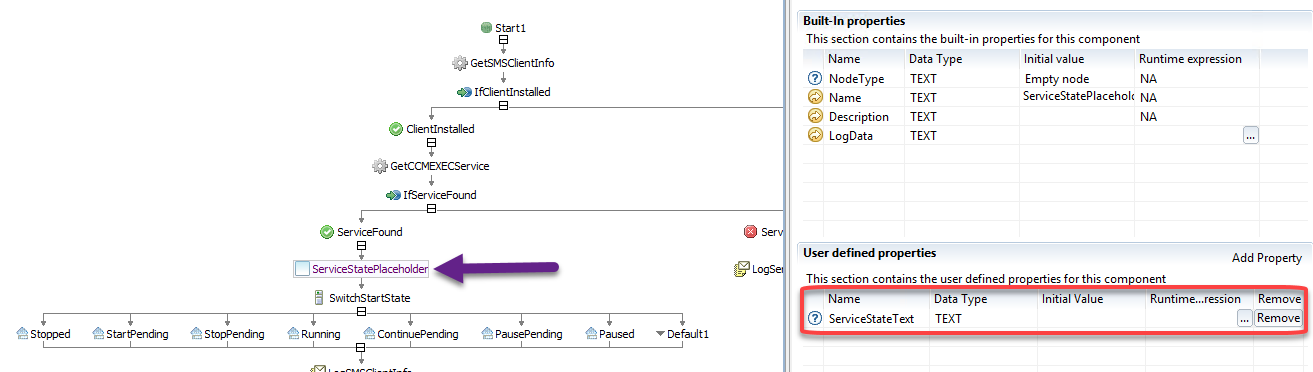
Task: Select the green Start1 node icon
Action: [486, 27]
